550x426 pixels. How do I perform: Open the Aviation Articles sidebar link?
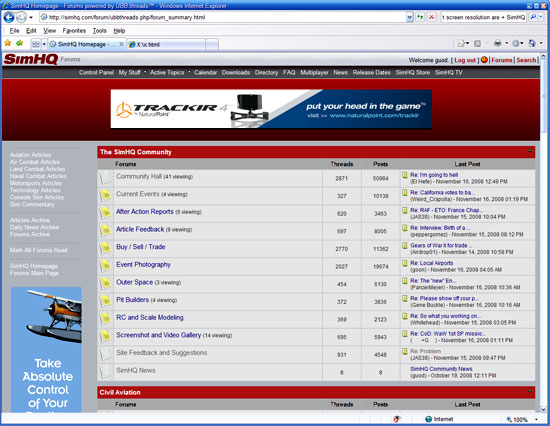pyautogui.click(x=30, y=155)
